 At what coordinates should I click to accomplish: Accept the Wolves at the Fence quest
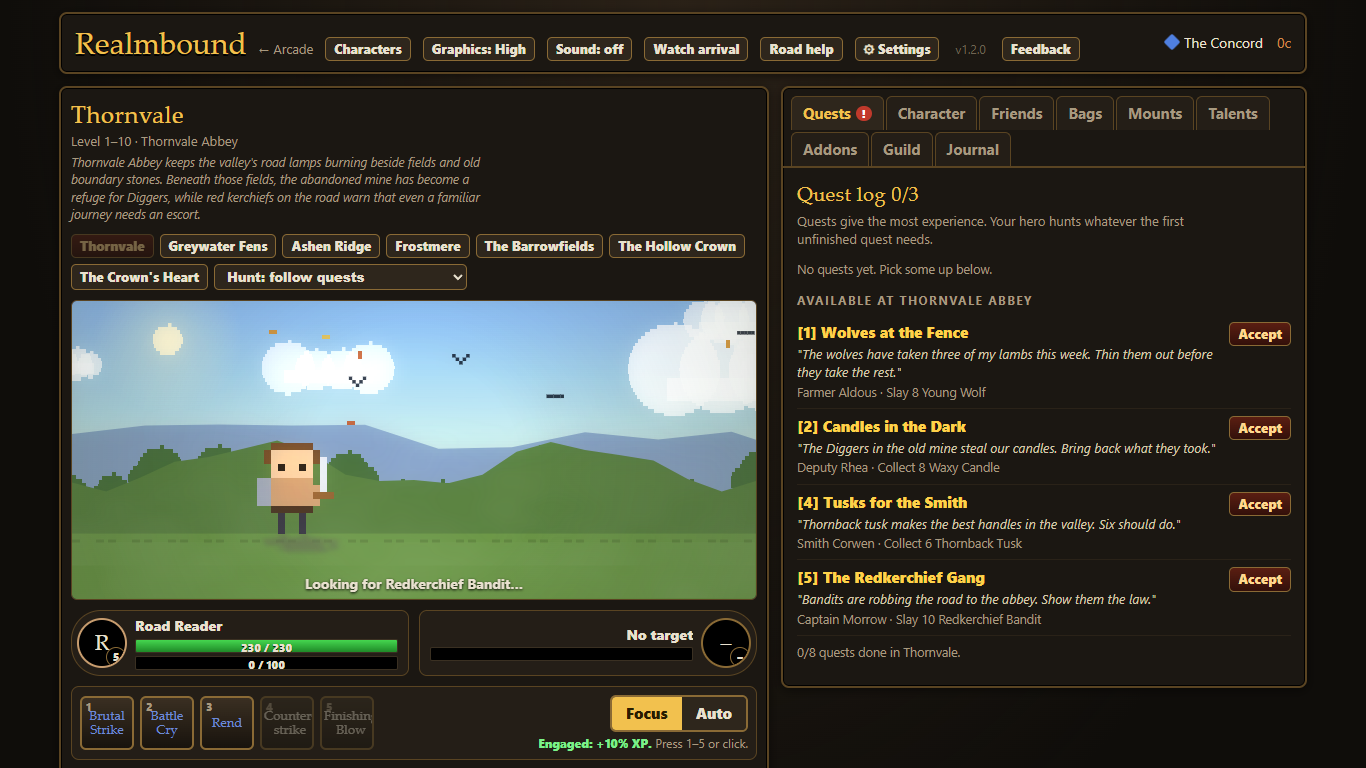1260,335
